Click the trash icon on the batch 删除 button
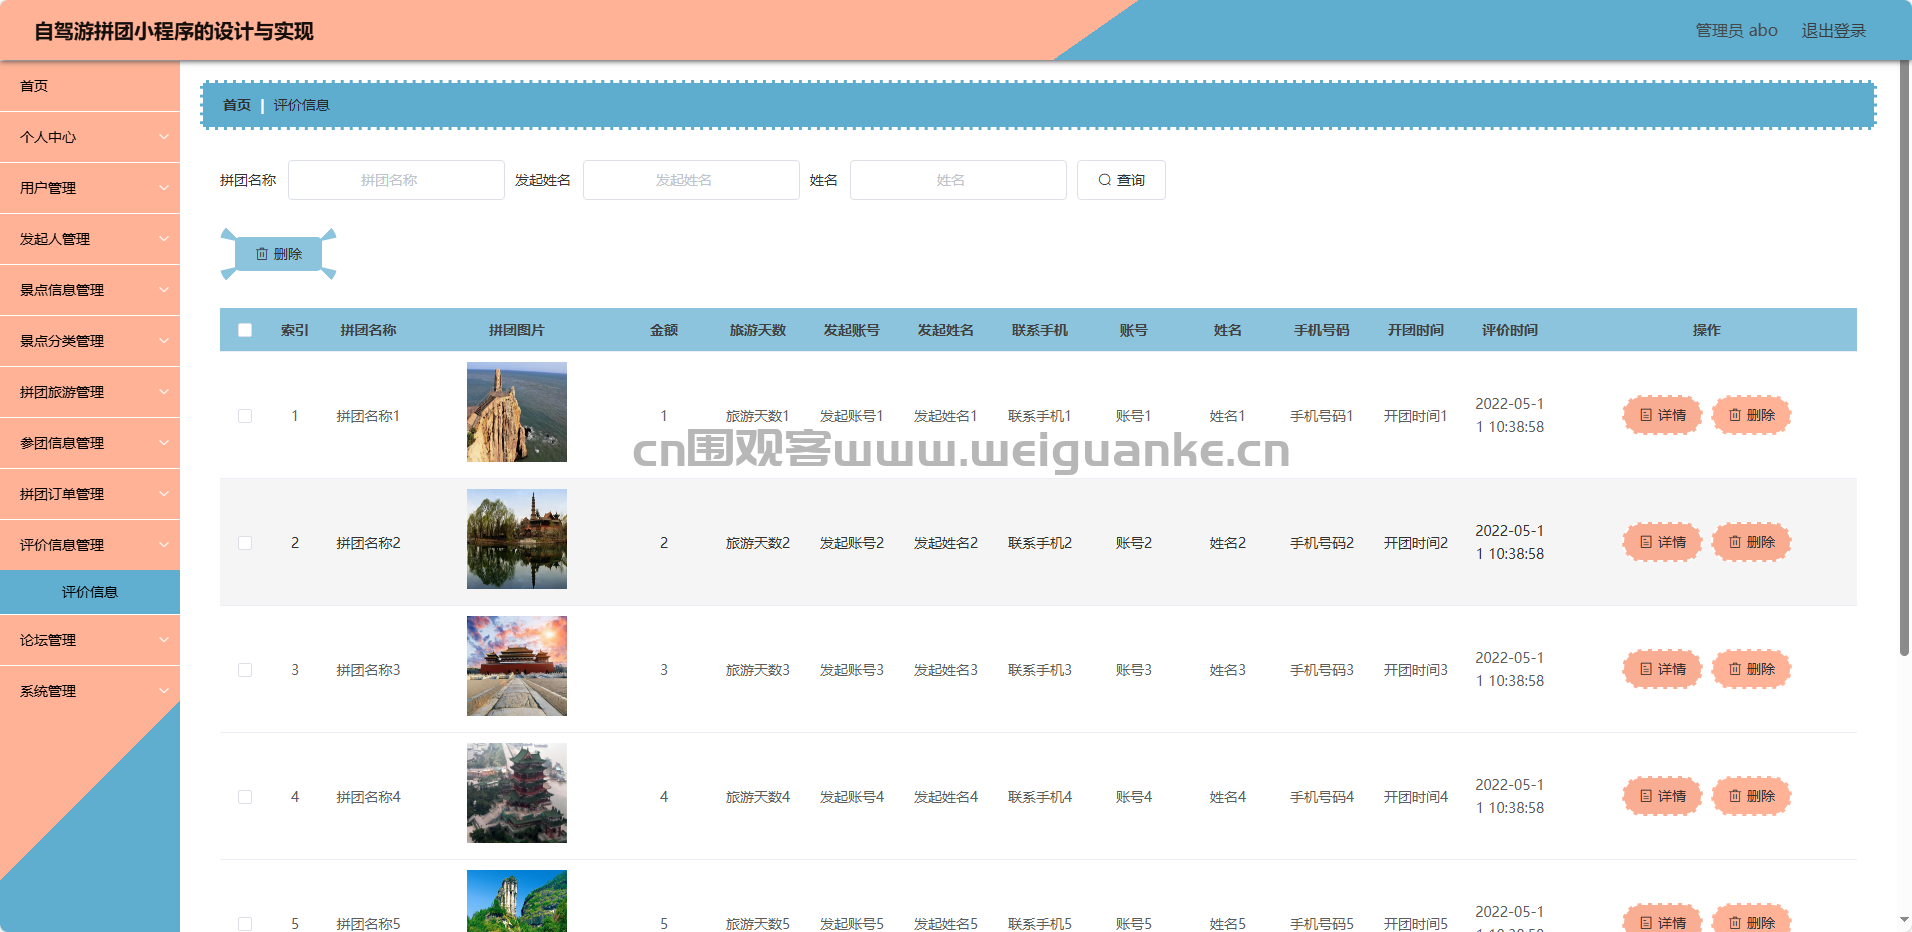The image size is (1912, 932). (262, 254)
